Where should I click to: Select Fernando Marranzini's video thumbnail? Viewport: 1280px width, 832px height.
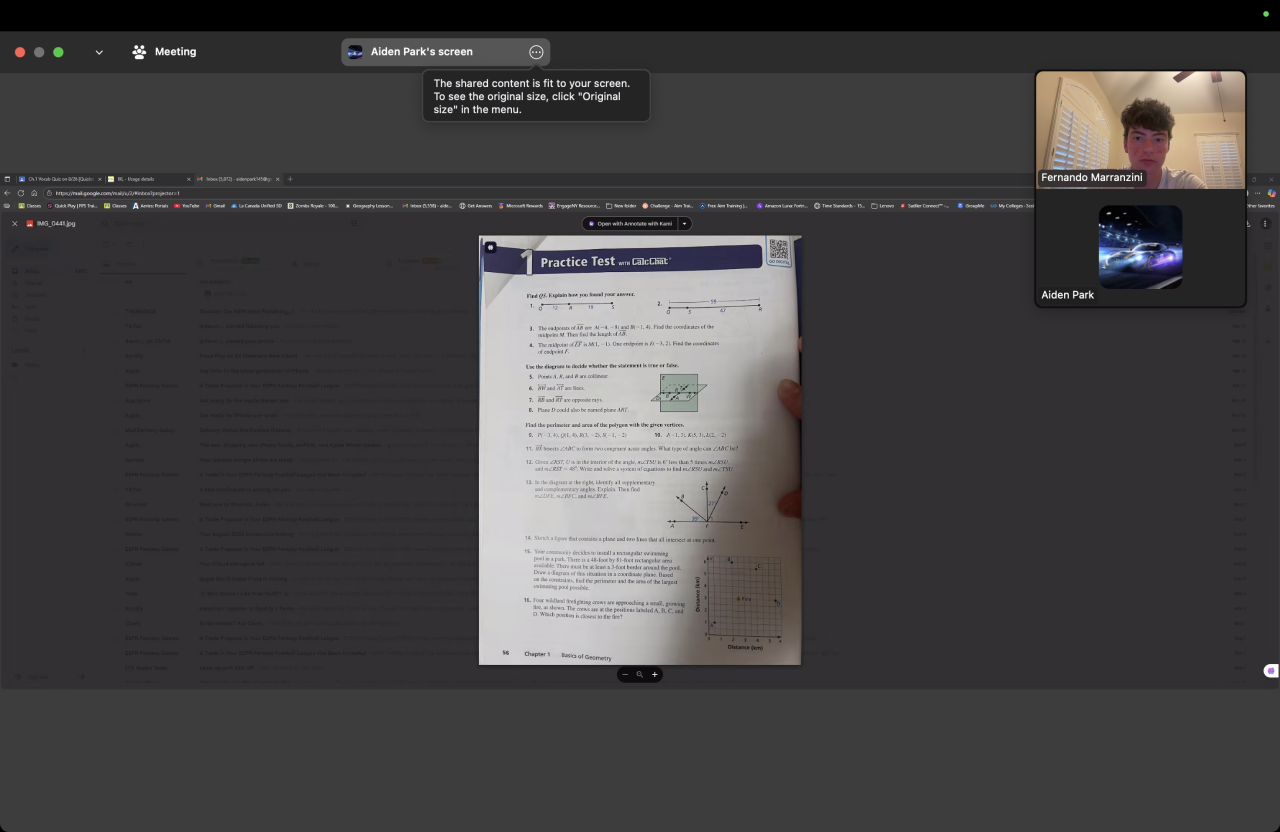(x=1140, y=130)
